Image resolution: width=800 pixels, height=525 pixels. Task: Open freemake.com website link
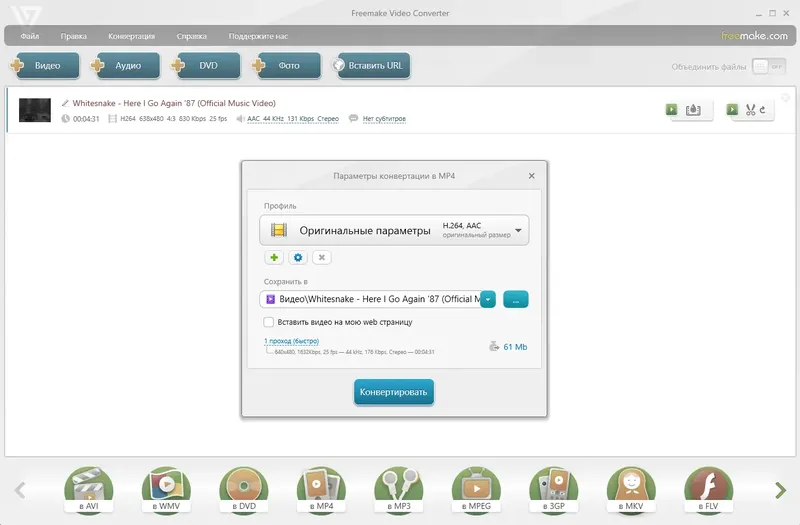pos(754,36)
